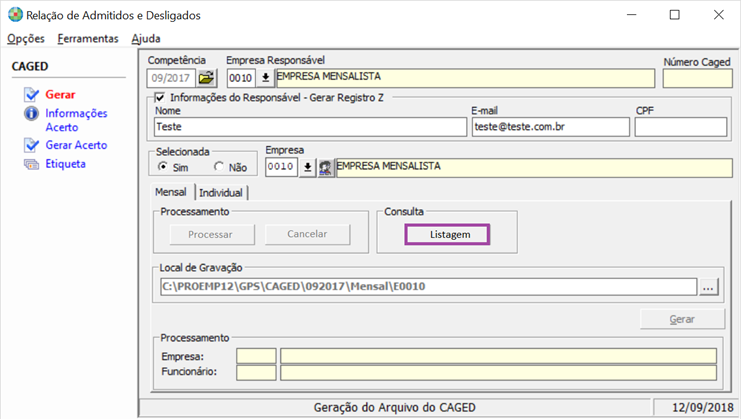Click the Gerar button below Local de Gravação
Viewport: 741px width, 419px height.
pyautogui.click(x=682, y=319)
